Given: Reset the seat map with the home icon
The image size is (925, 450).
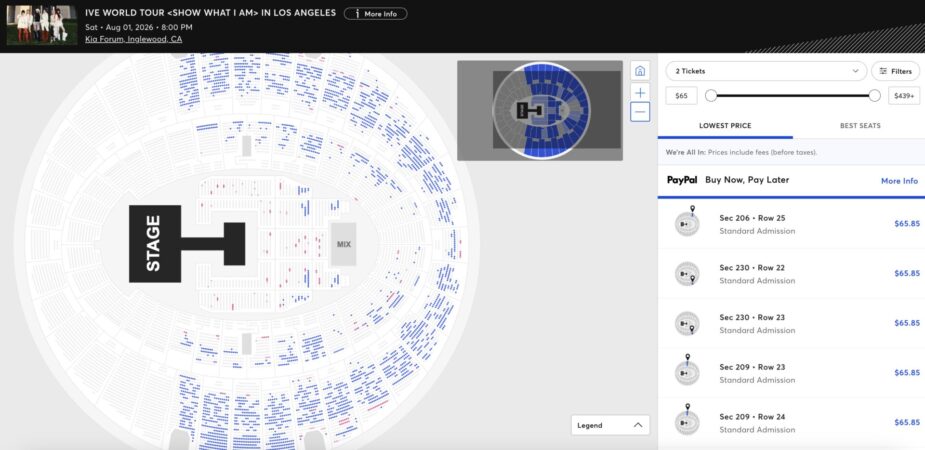Looking at the screenshot, I should [x=640, y=71].
